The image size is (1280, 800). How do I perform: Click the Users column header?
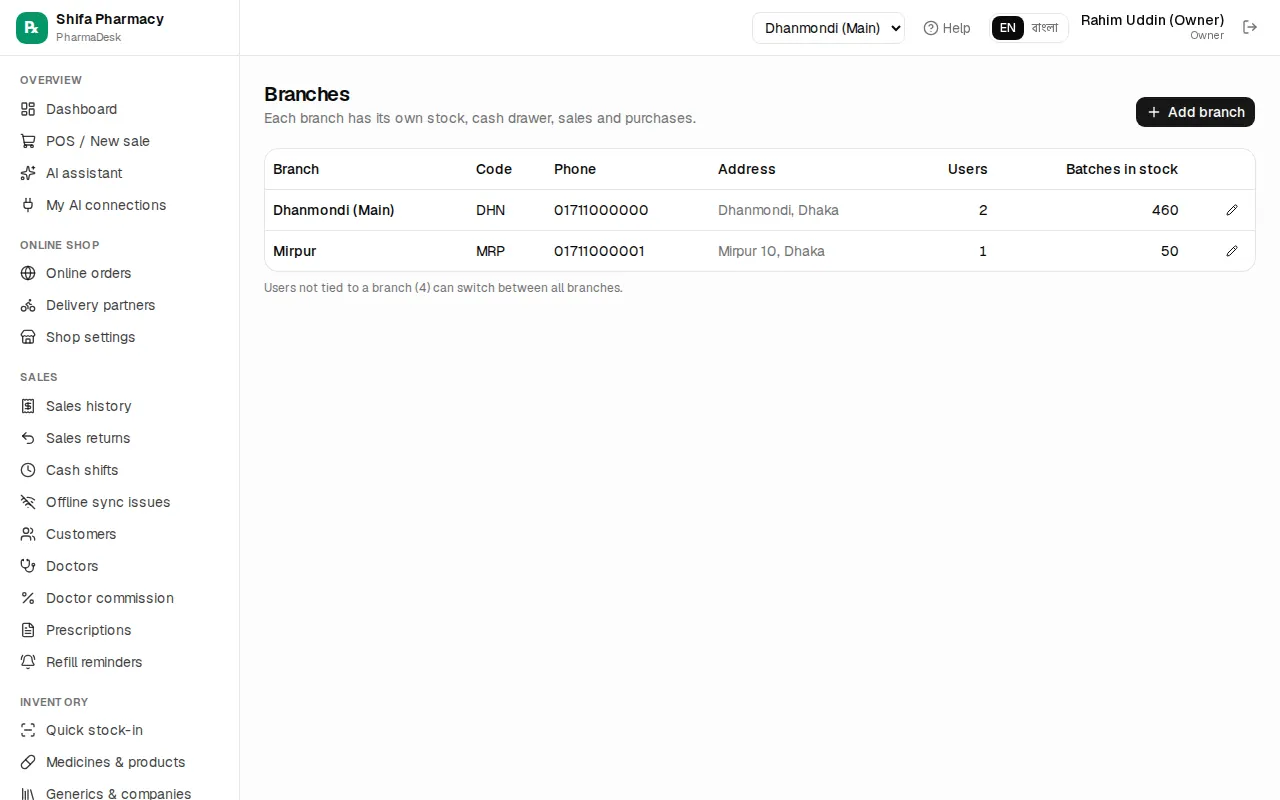point(967,169)
